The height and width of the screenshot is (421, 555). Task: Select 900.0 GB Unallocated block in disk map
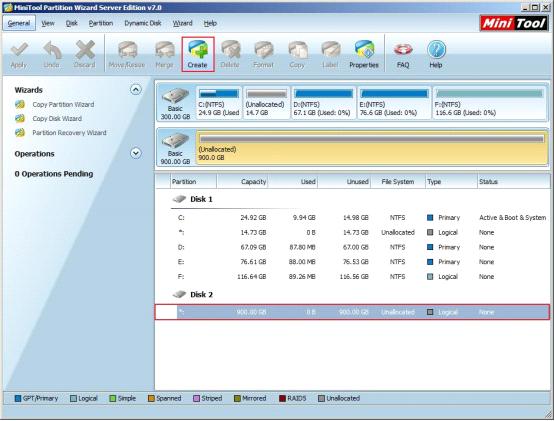pos(372,148)
